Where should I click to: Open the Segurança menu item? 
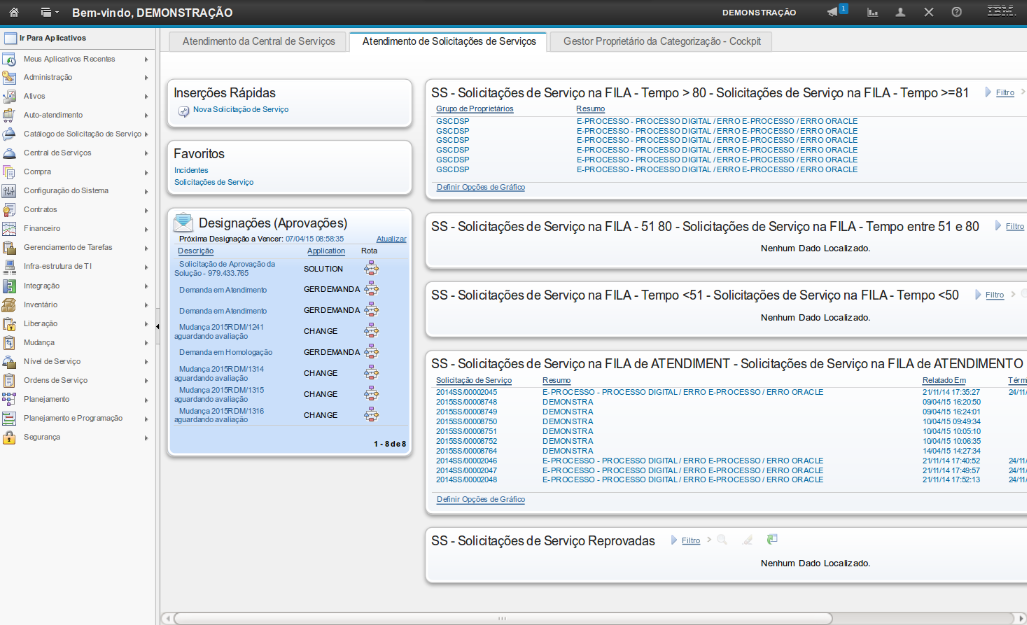tap(41, 437)
